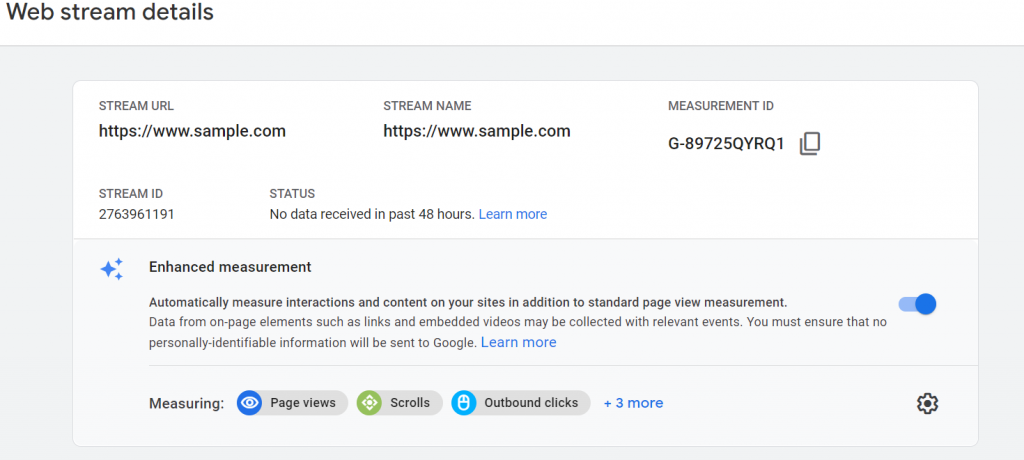Select Measurement ID text G-89725QYRQ1
The width and height of the screenshot is (1024, 460).
726,144
